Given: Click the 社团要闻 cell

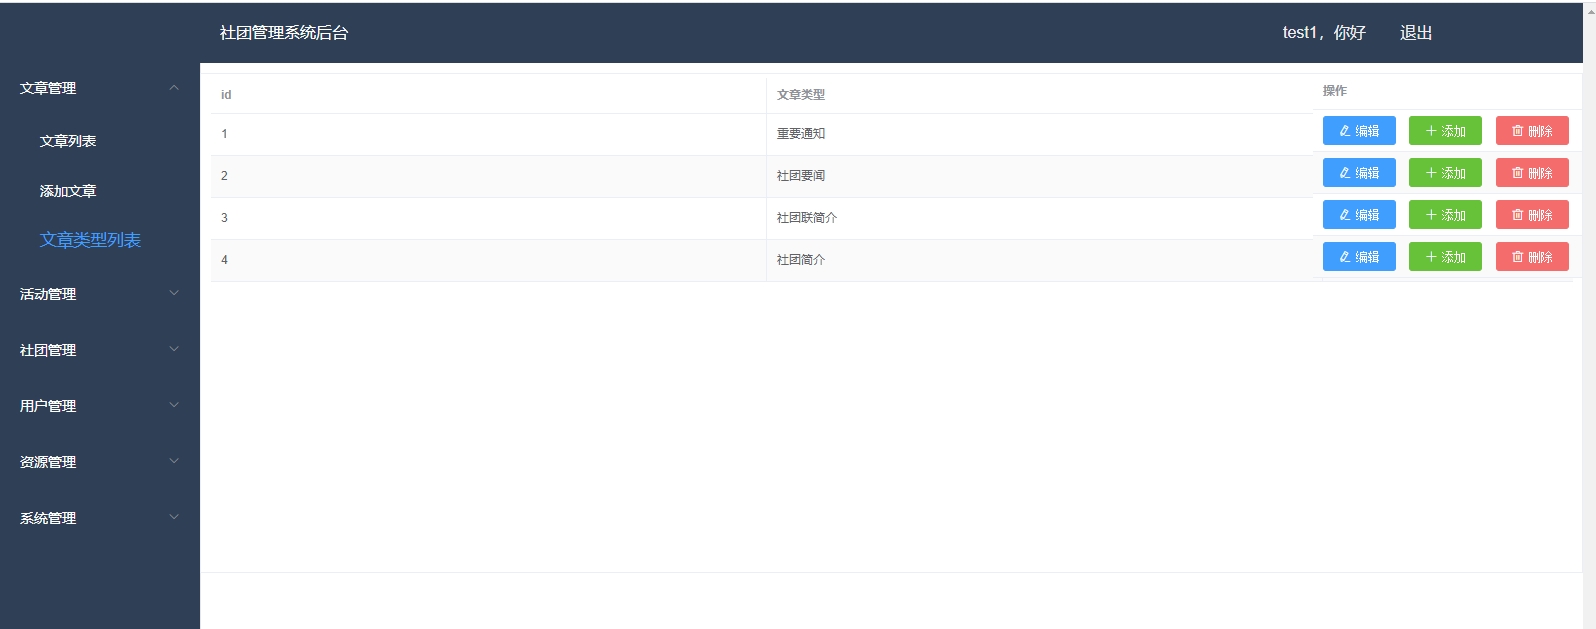Looking at the screenshot, I should (1039, 176).
